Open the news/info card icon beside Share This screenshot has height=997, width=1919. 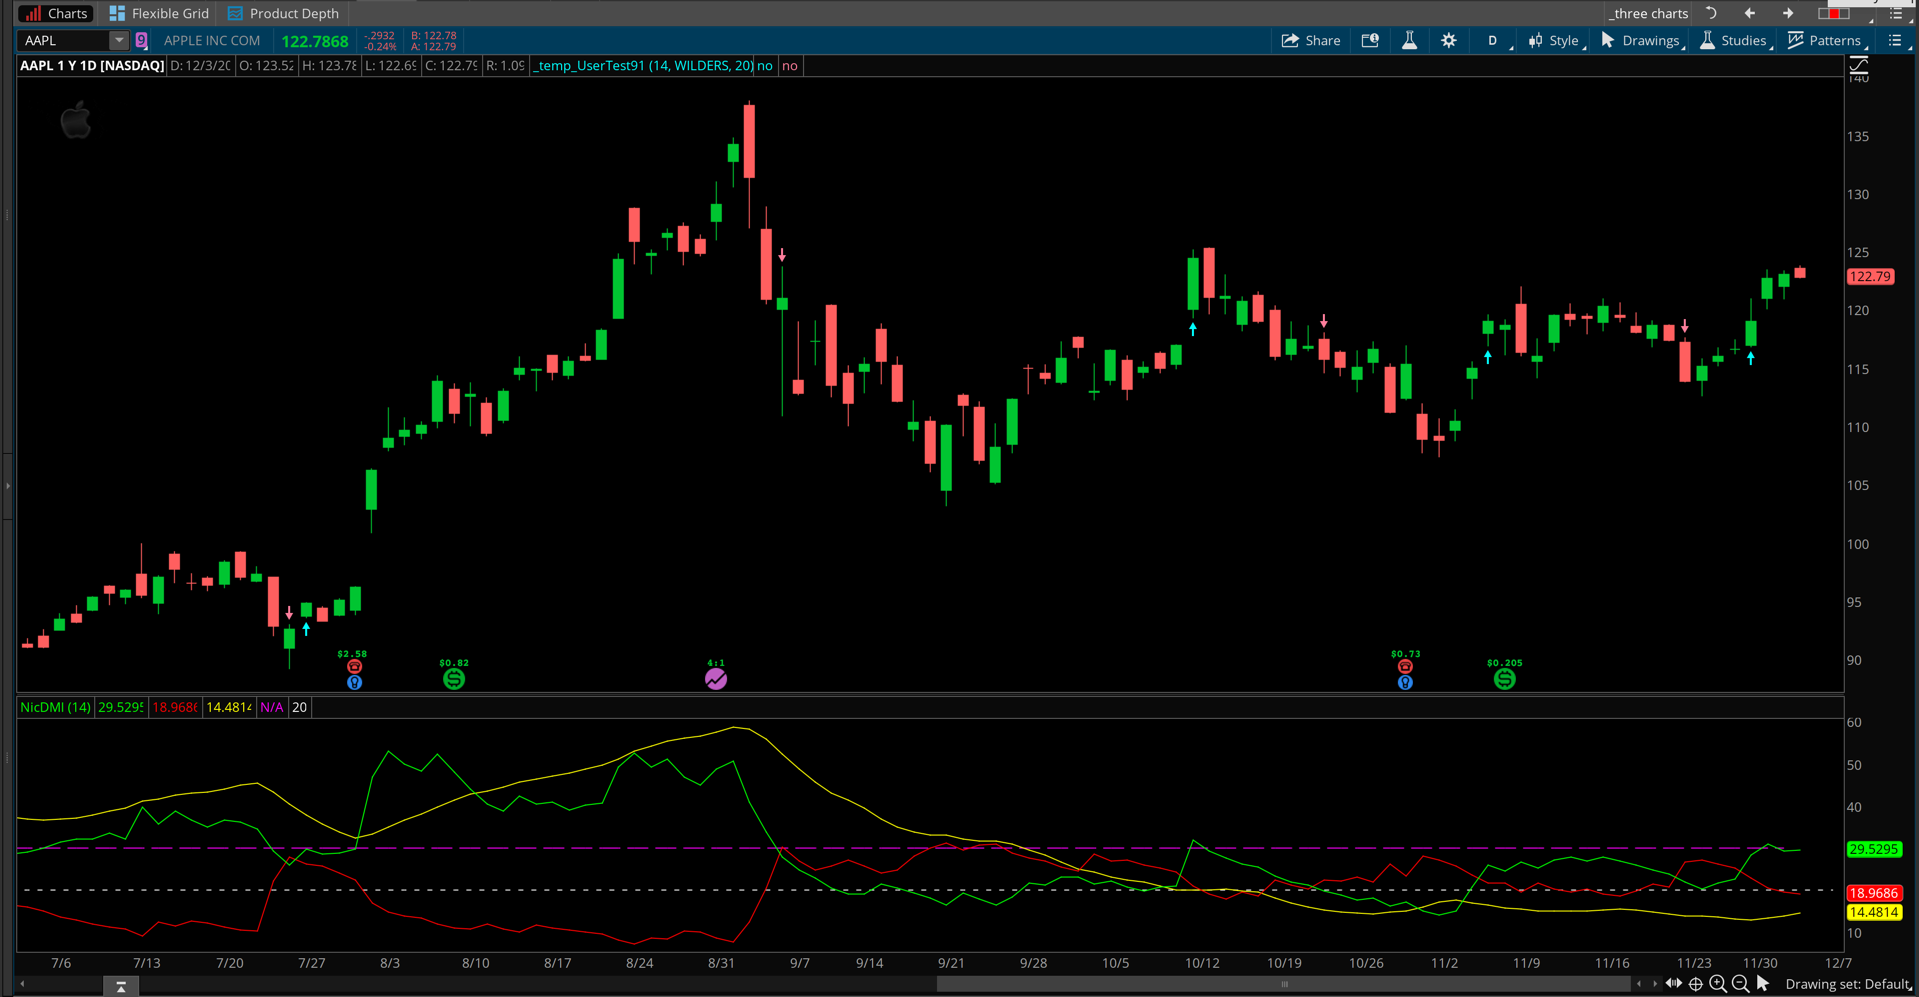click(x=1370, y=41)
